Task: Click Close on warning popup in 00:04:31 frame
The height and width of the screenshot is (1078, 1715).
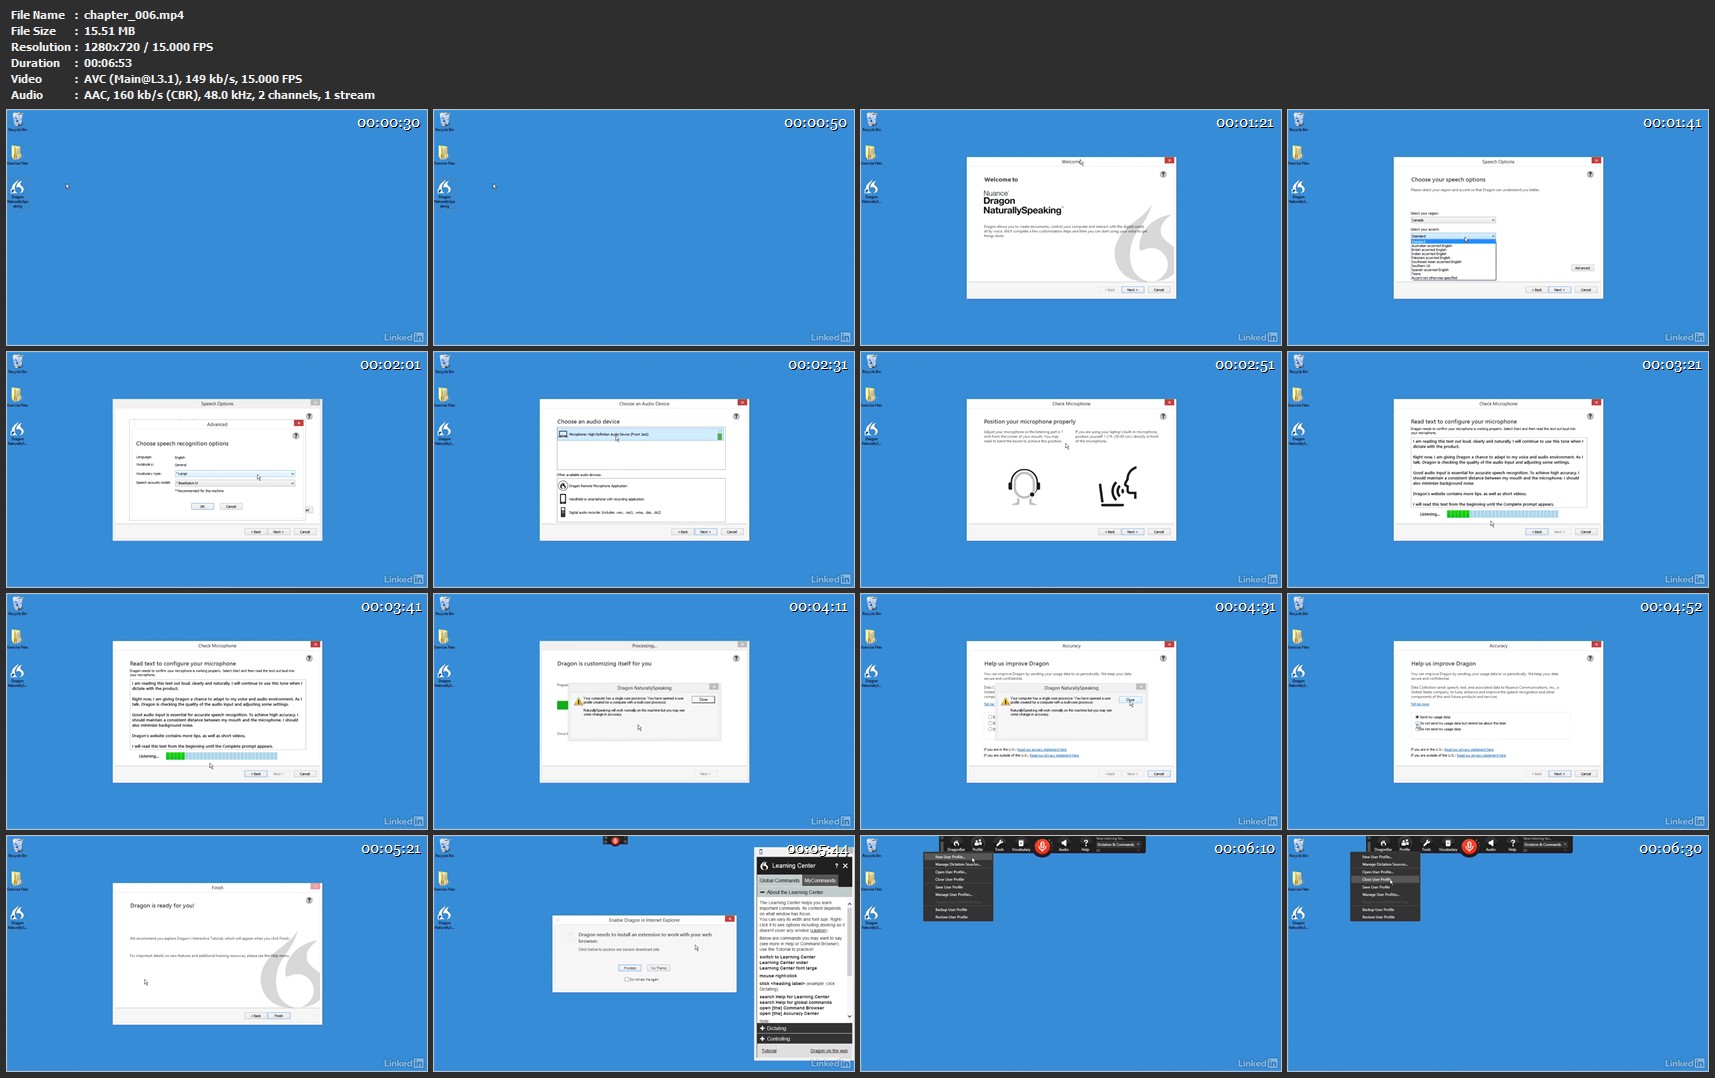Action: coord(1130,700)
